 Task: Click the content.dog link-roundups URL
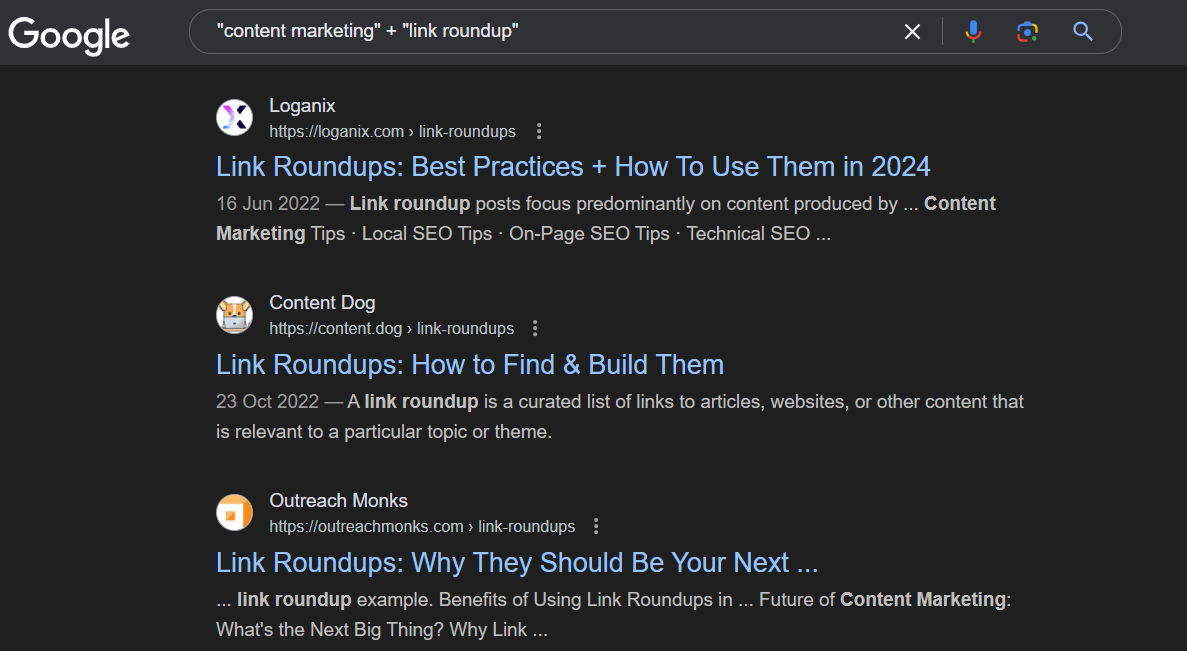point(391,329)
